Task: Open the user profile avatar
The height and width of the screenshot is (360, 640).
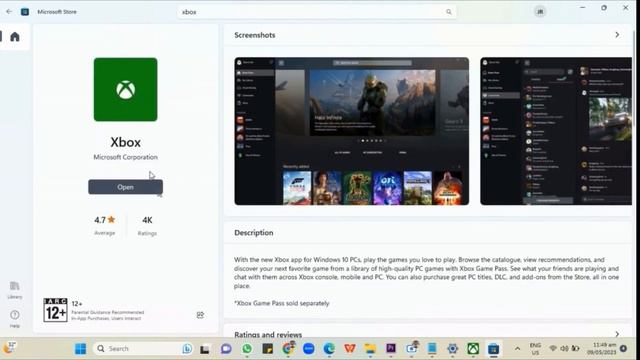Action: point(540,12)
